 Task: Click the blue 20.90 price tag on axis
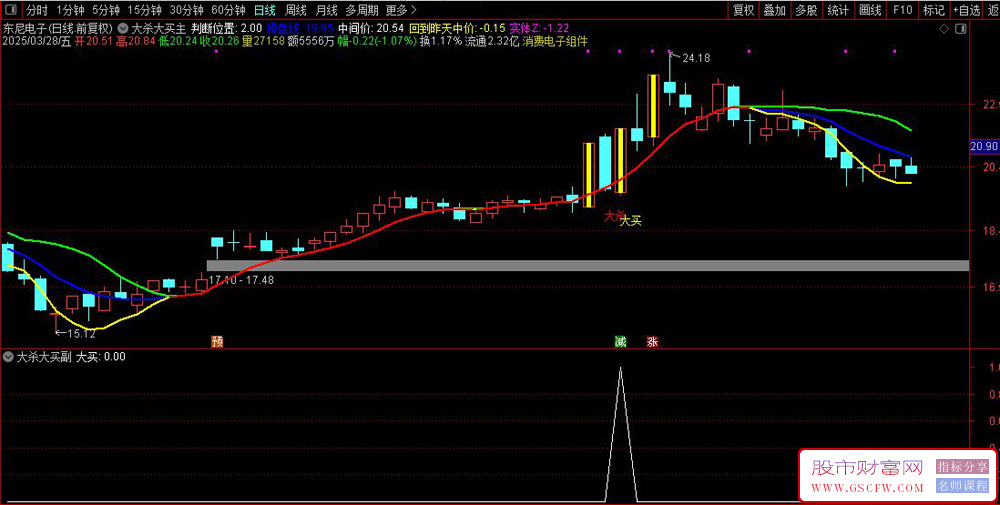[983, 147]
